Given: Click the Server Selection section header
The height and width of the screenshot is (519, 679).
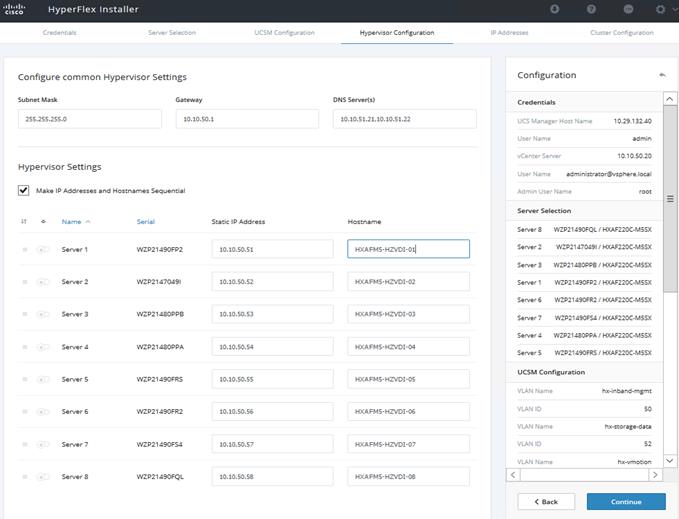Looking at the screenshot, I should 584,211.
